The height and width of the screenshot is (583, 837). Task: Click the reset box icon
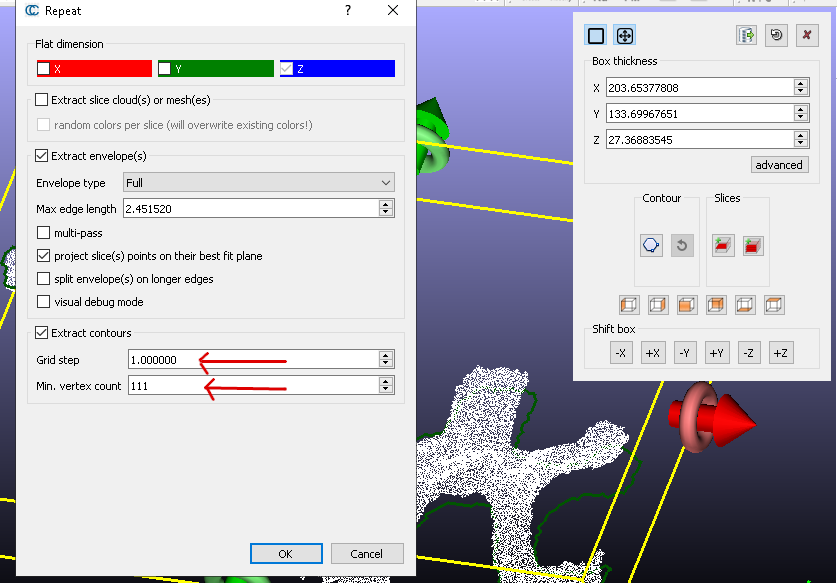click(x=776, y=36)
